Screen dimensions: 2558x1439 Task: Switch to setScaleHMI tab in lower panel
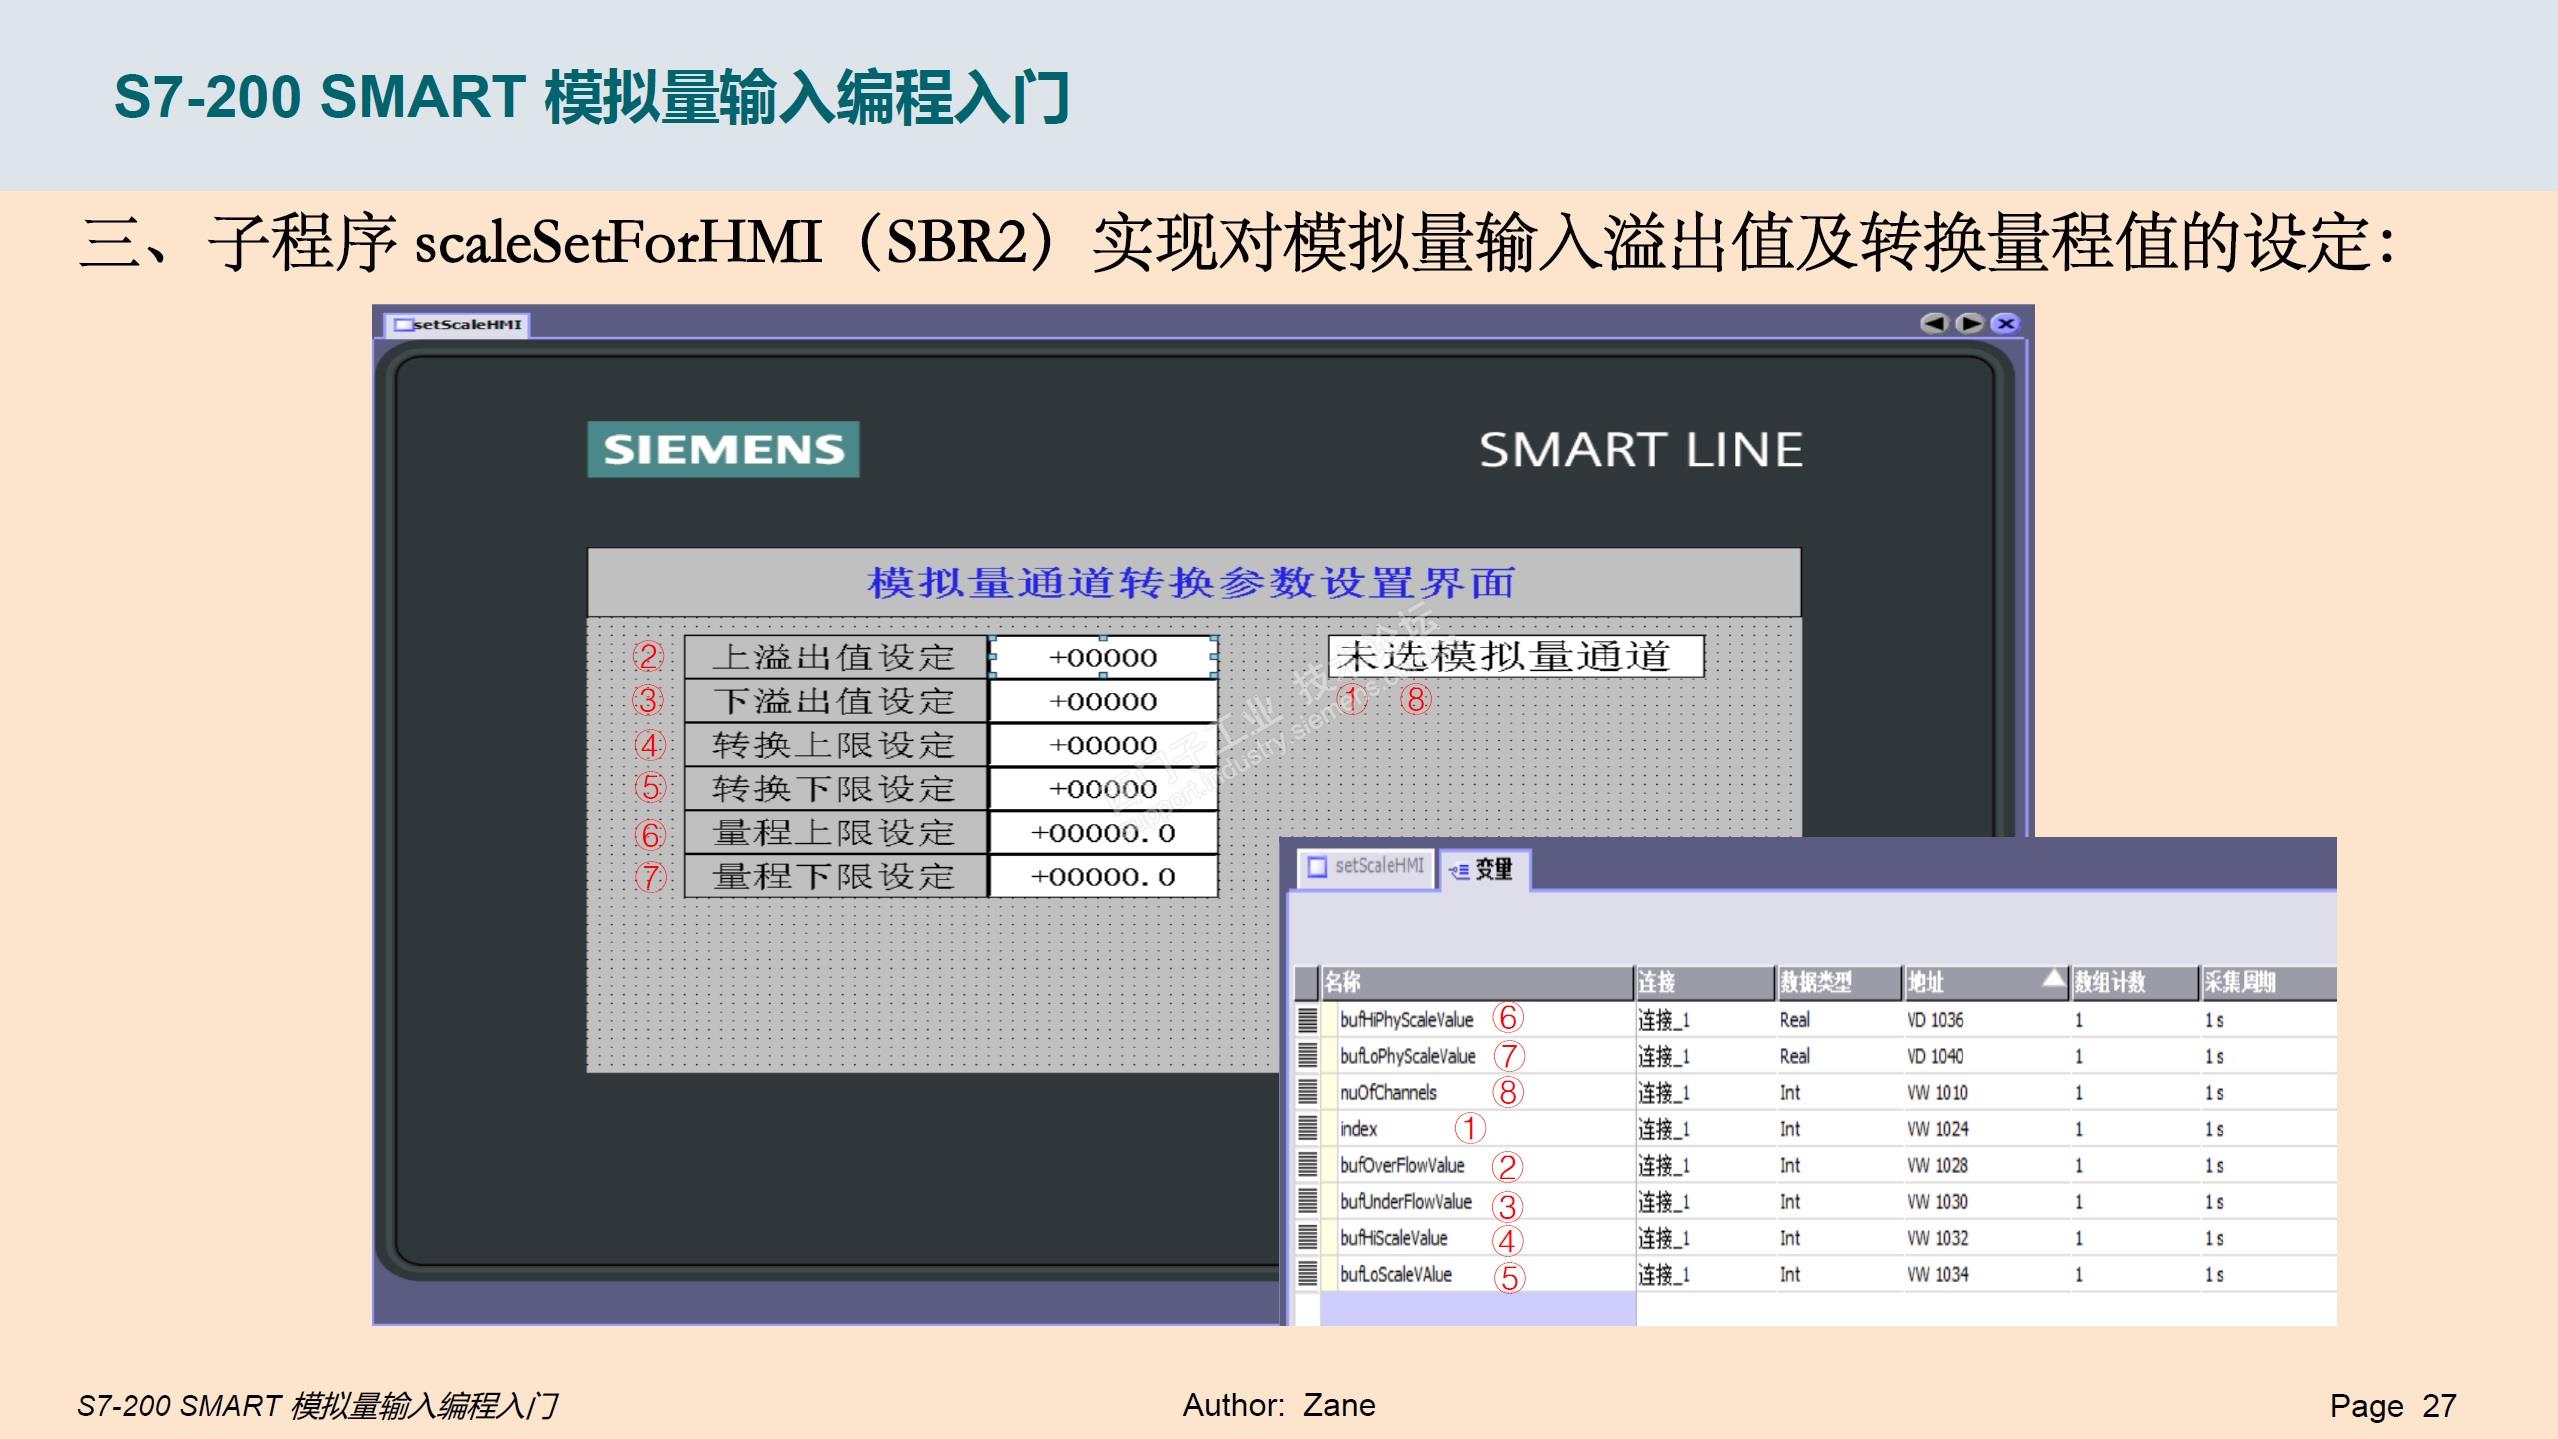point(1367,866)
